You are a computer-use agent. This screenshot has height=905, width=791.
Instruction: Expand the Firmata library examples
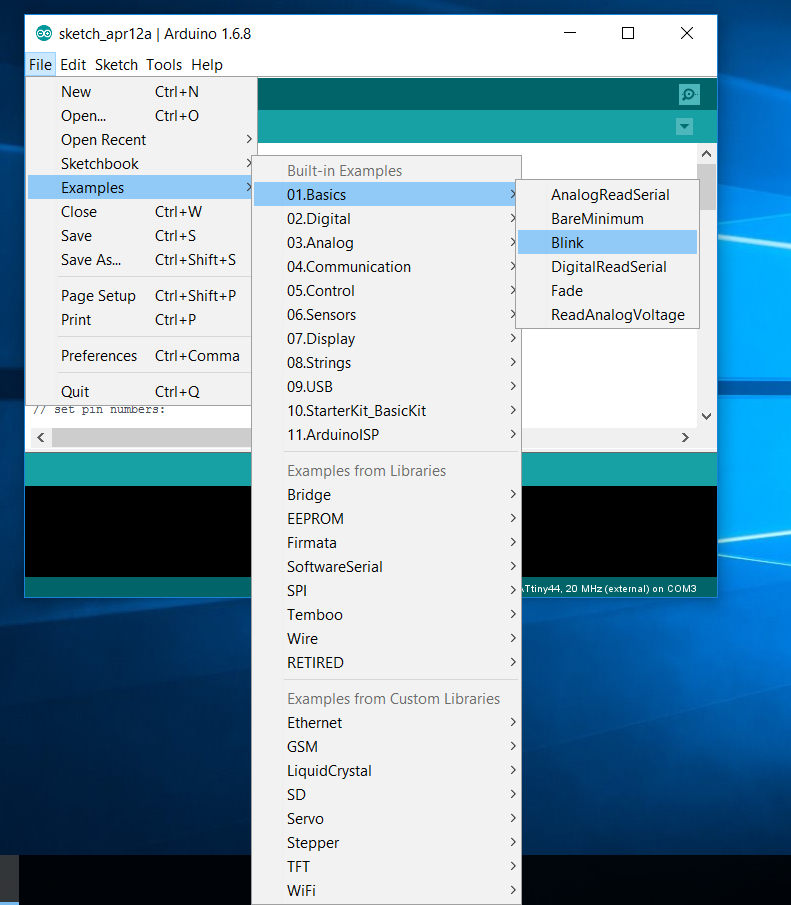pos(386,543)
